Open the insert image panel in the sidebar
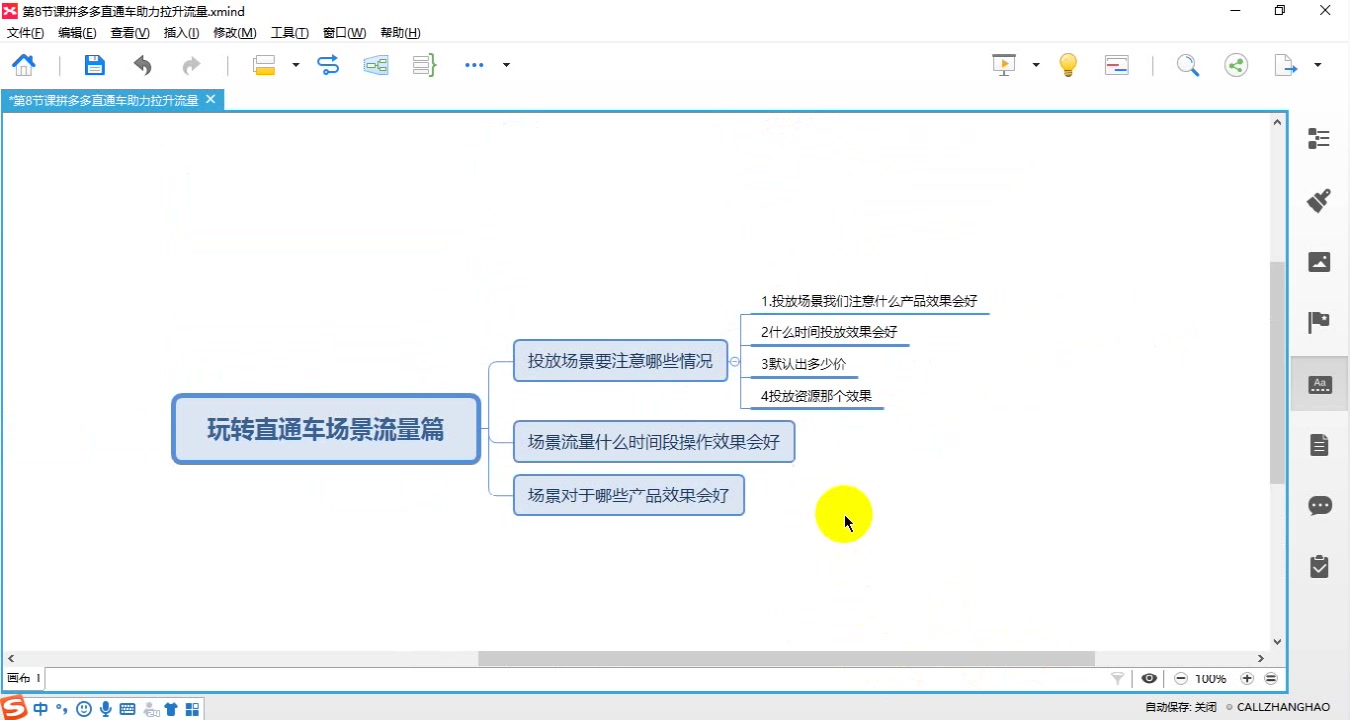 [x=1319, y=261]
